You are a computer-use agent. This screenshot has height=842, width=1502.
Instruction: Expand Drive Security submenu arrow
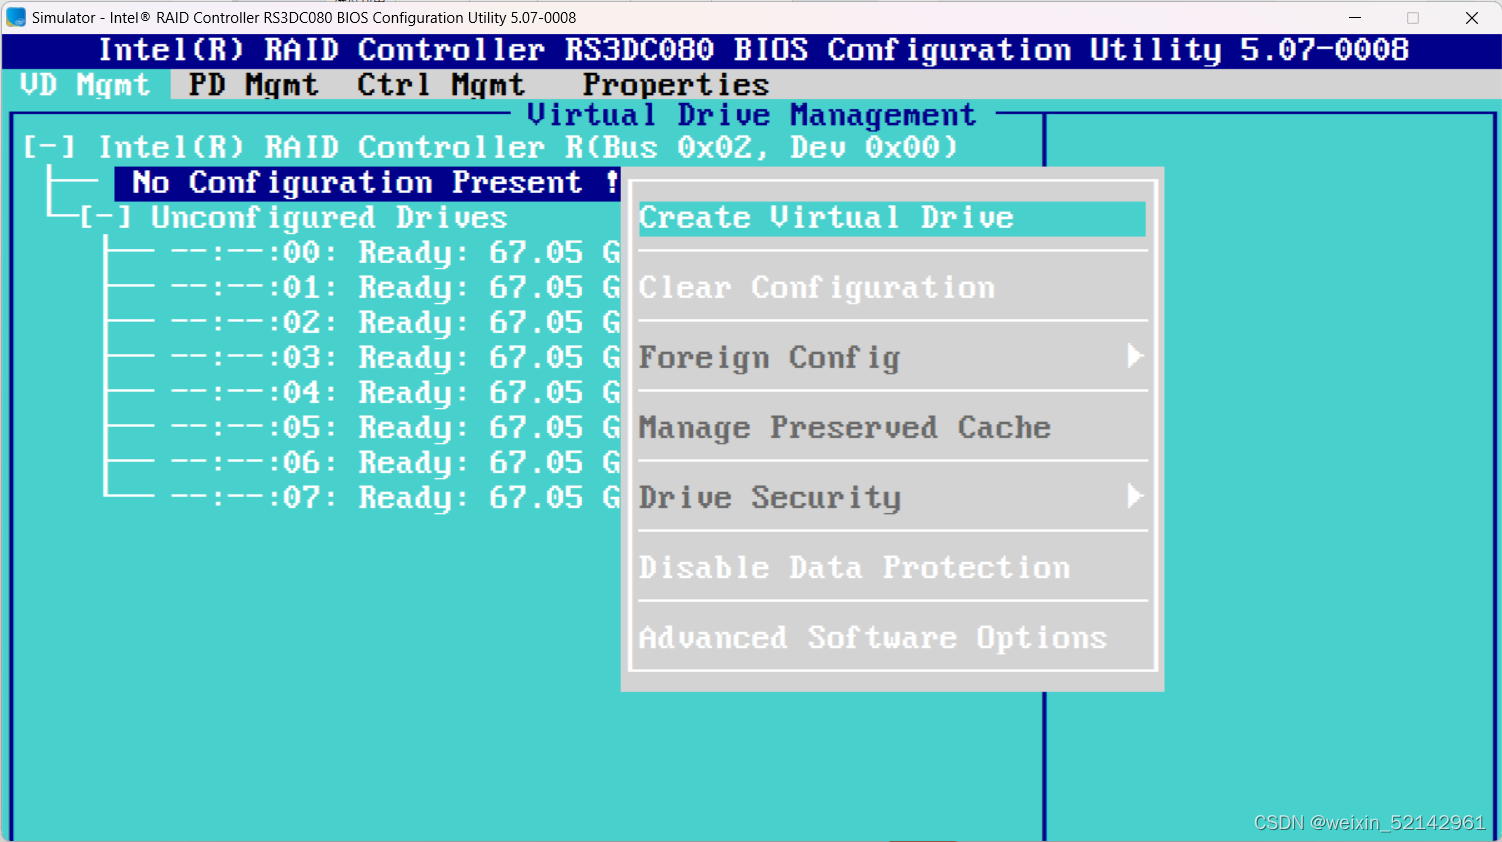point(1135,496)
